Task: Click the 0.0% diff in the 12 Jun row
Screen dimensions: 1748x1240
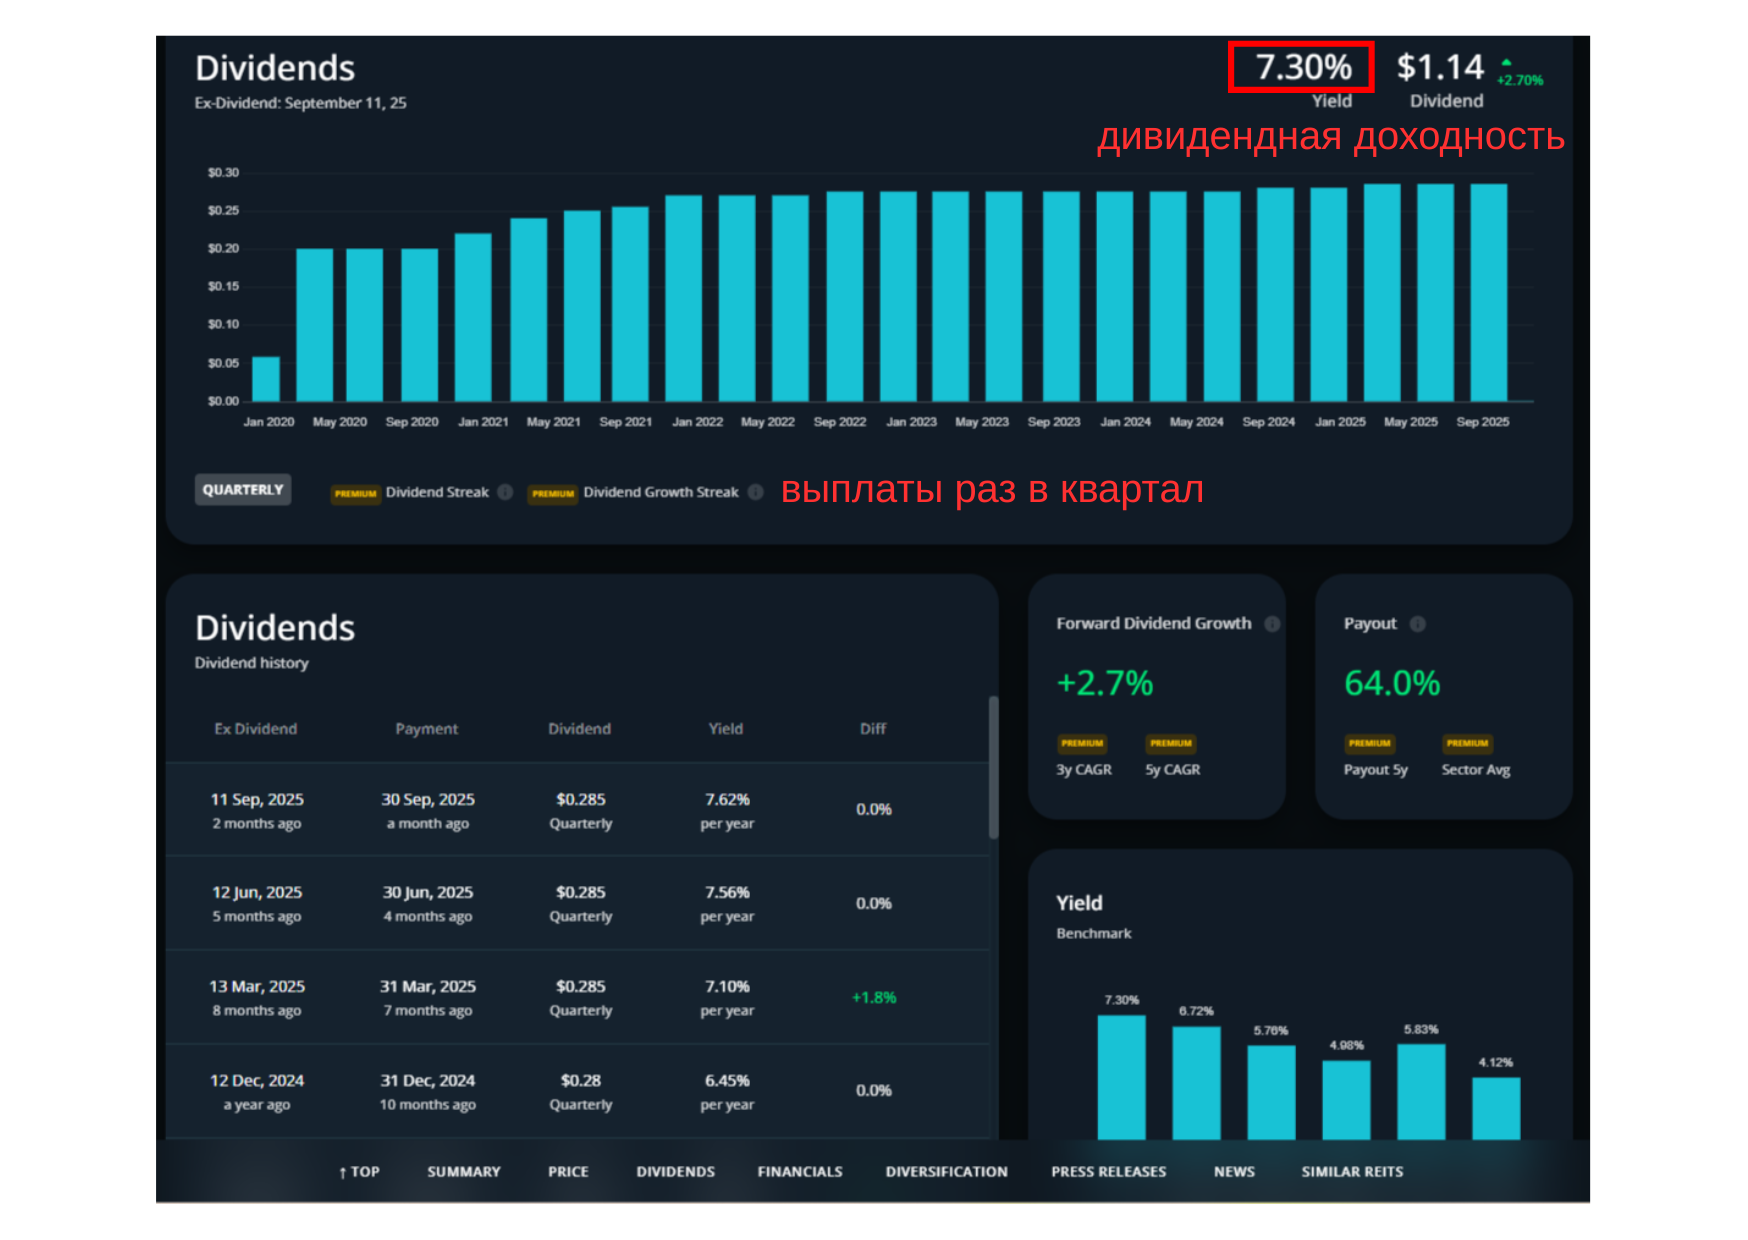Action: (874, 904)
